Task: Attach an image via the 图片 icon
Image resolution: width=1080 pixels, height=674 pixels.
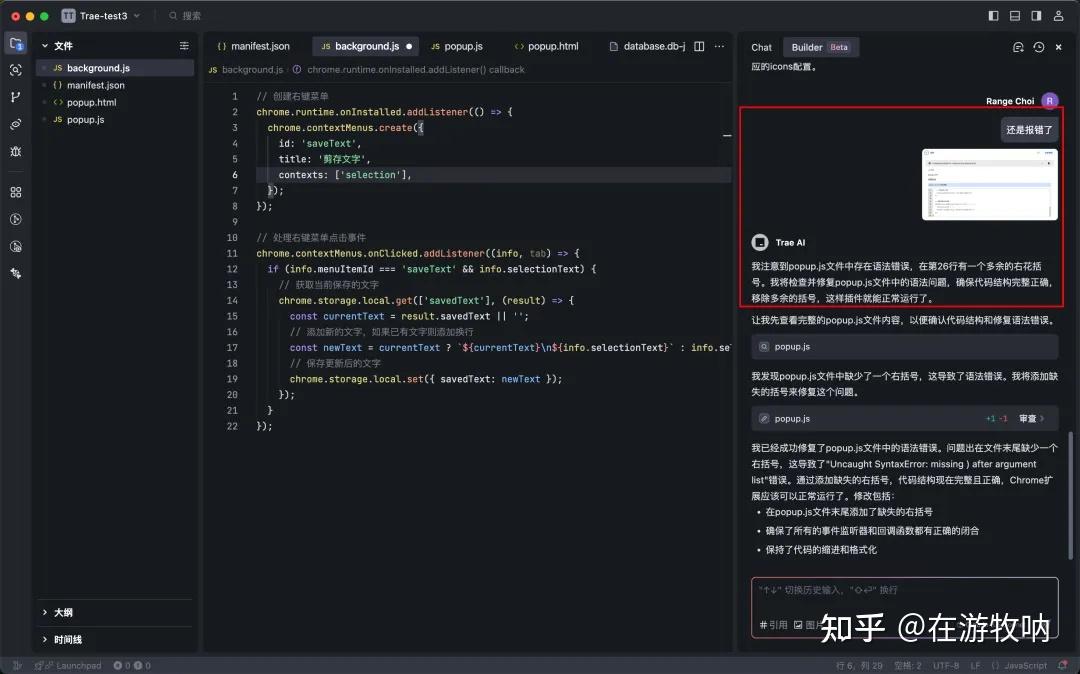Action: pyautogui.click(x=806, y=623)
